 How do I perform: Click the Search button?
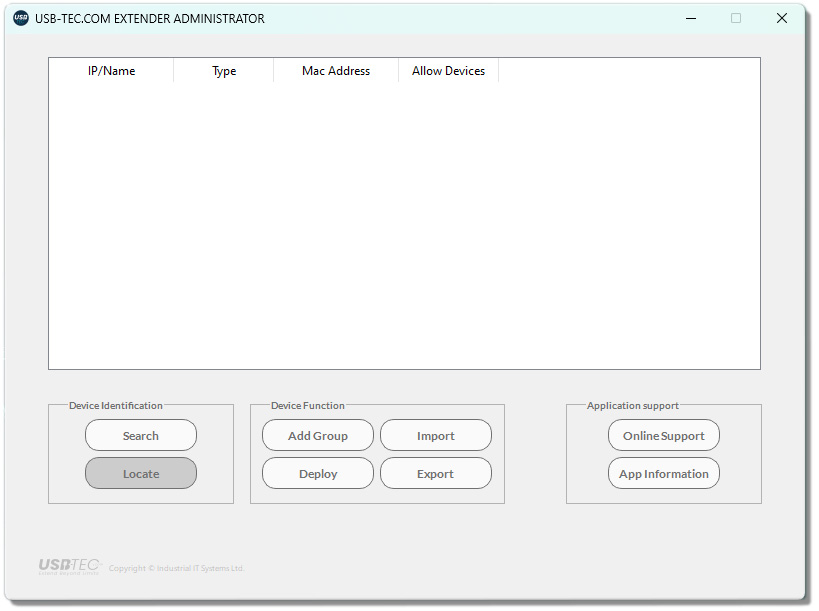pyautogui.click(x=141, y=436)
